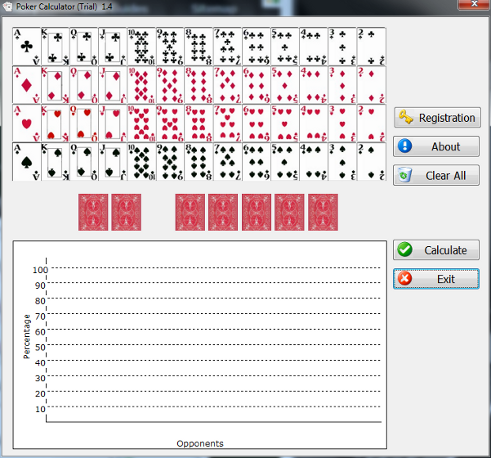The height and width of the screenshot is (458, 491).
Task: Select the 3 of Diamonds card
Action: tap(343, 85)
